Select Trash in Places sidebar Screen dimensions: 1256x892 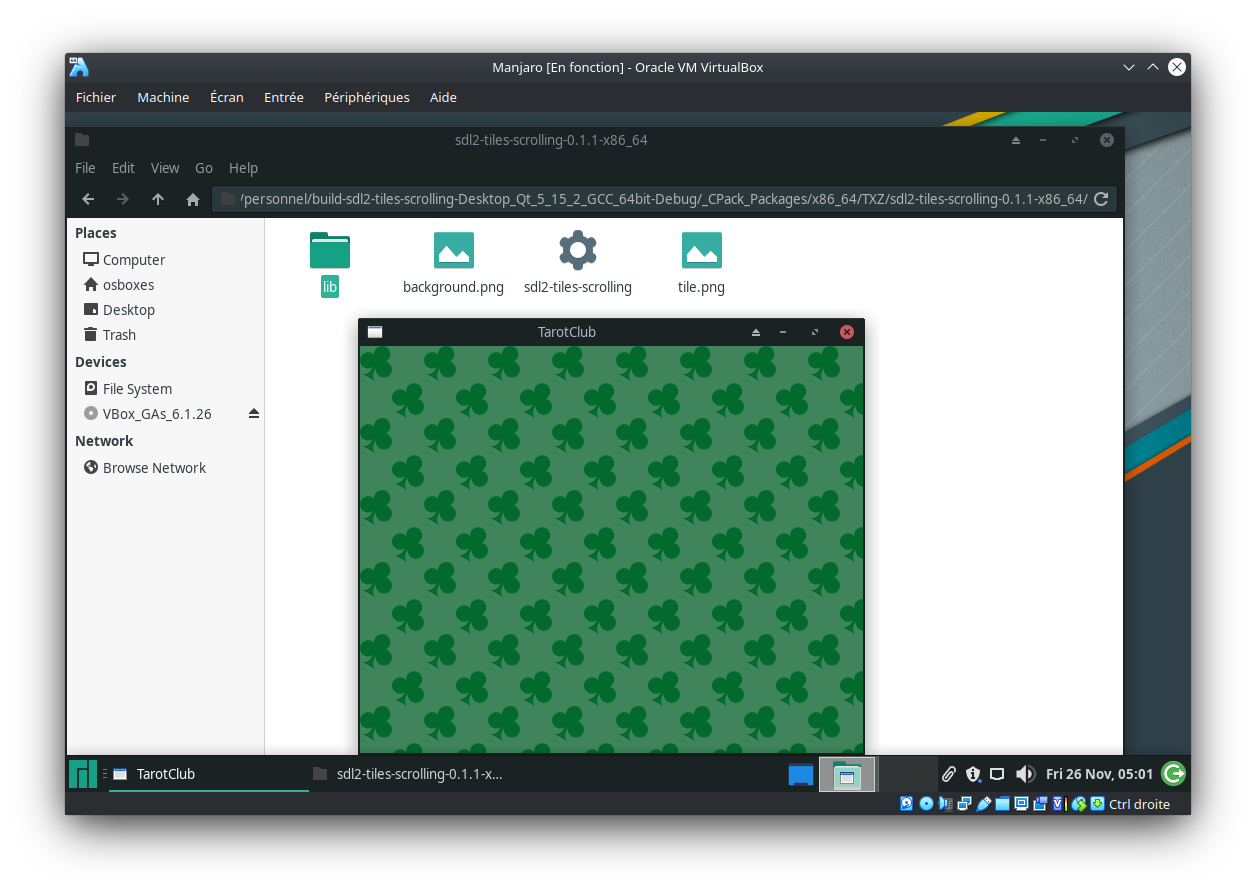(x=119, y=335)
